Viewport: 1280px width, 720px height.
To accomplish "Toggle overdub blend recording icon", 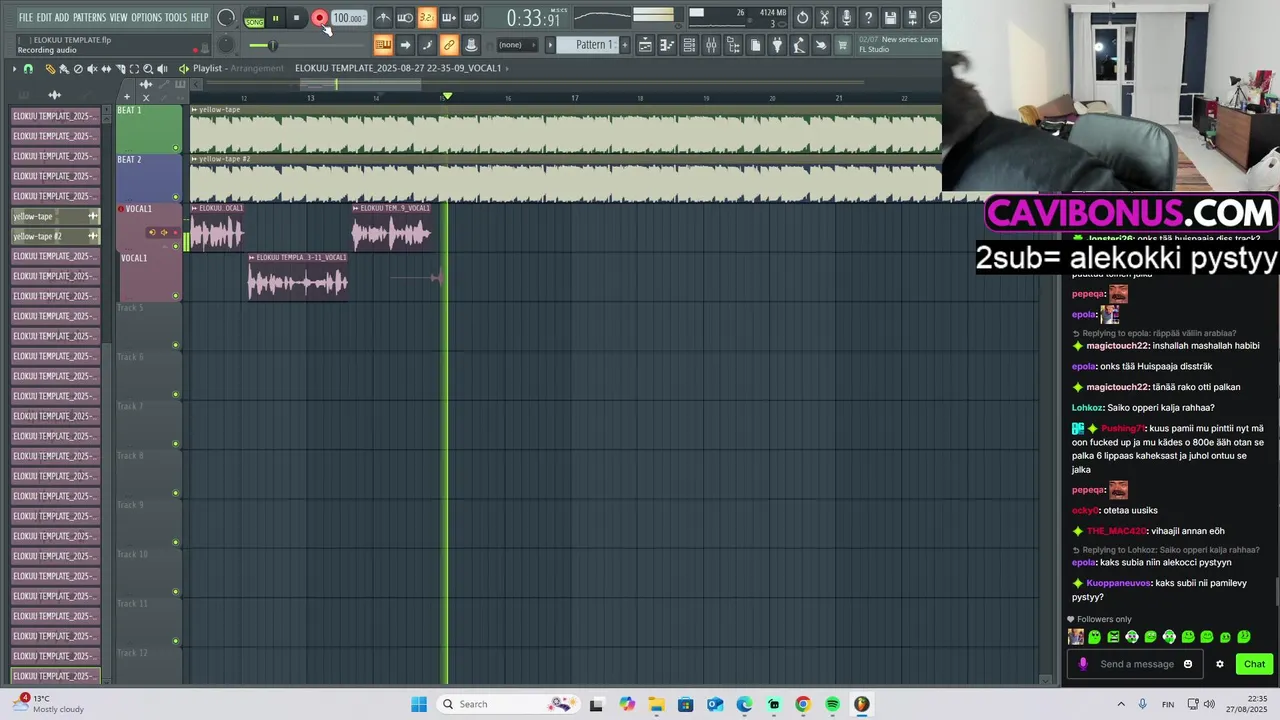I will point(449,17).
